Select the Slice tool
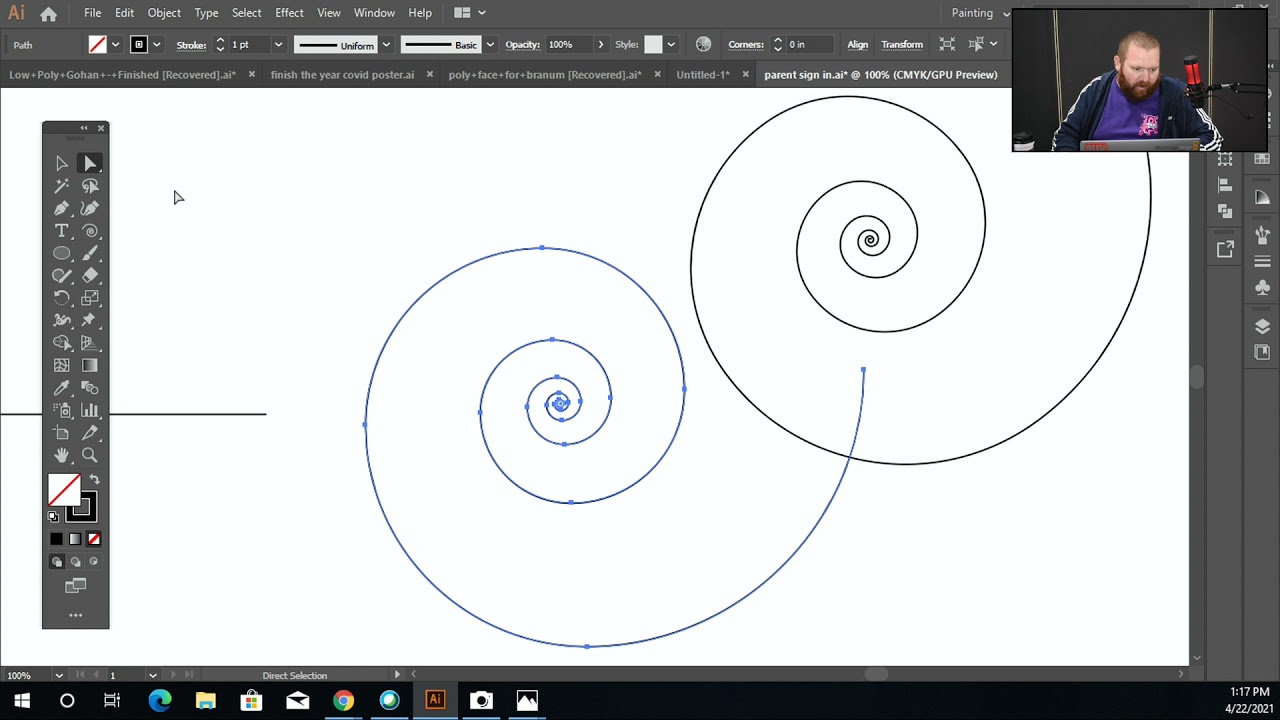Screen dimensions: 1280x720 pyautogui.click(x=90, y=433)
